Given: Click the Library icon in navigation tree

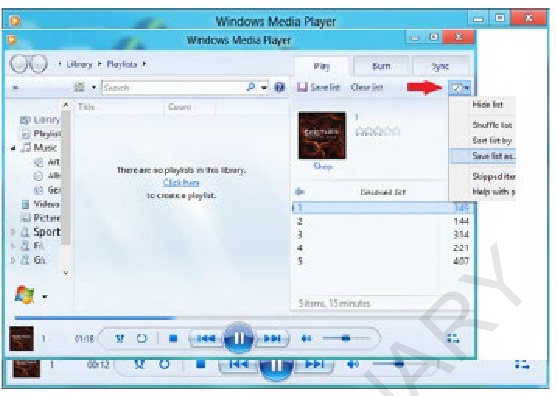Looking at the screenshot, I should pos(25,121).
